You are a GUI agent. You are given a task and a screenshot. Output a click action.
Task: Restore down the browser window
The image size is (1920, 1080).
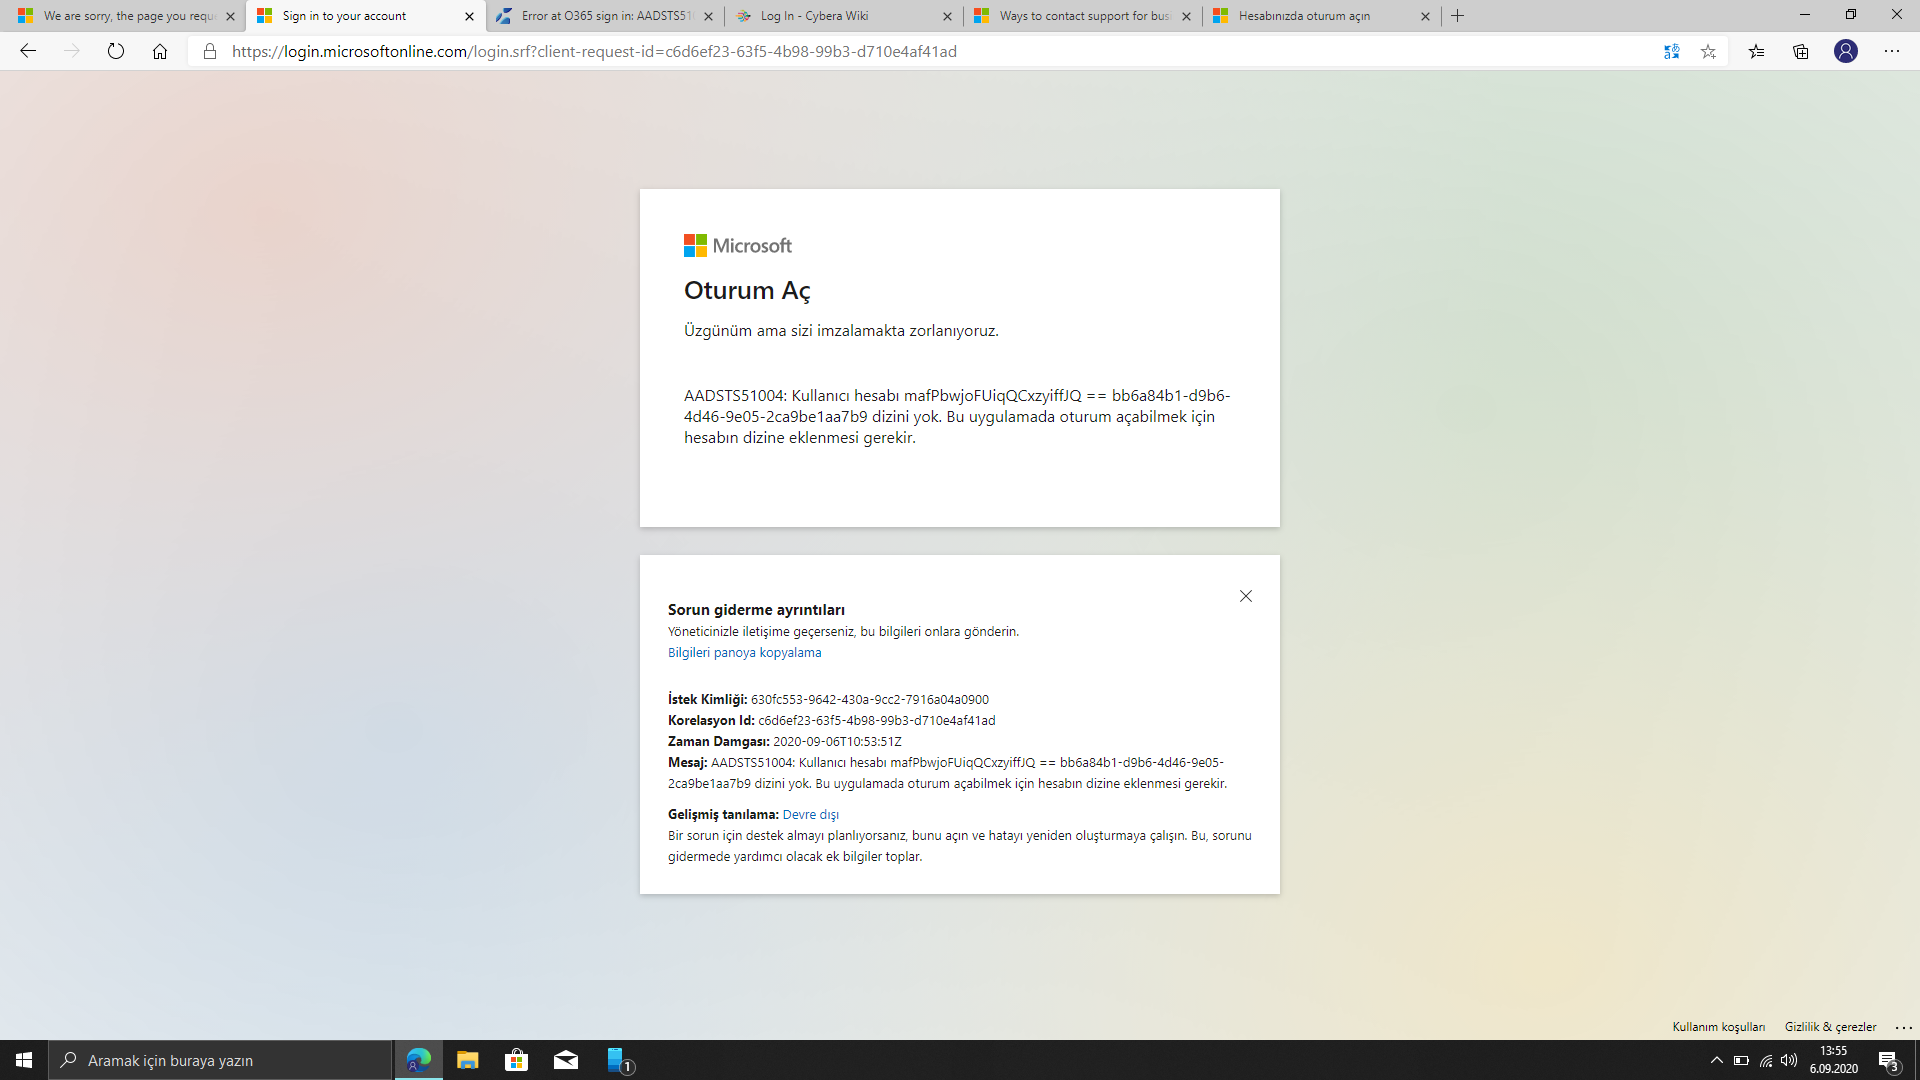pyautogui.click(x=1851, y=15)
